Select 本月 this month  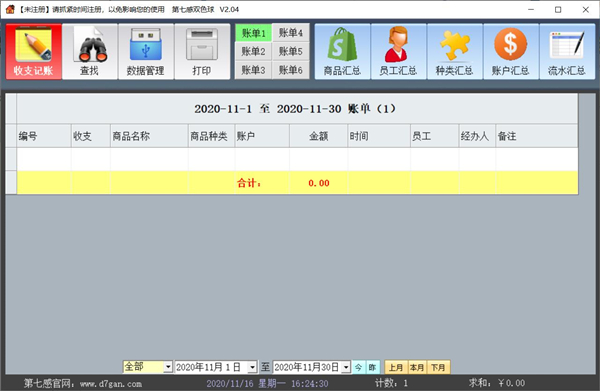coord(417,367)
